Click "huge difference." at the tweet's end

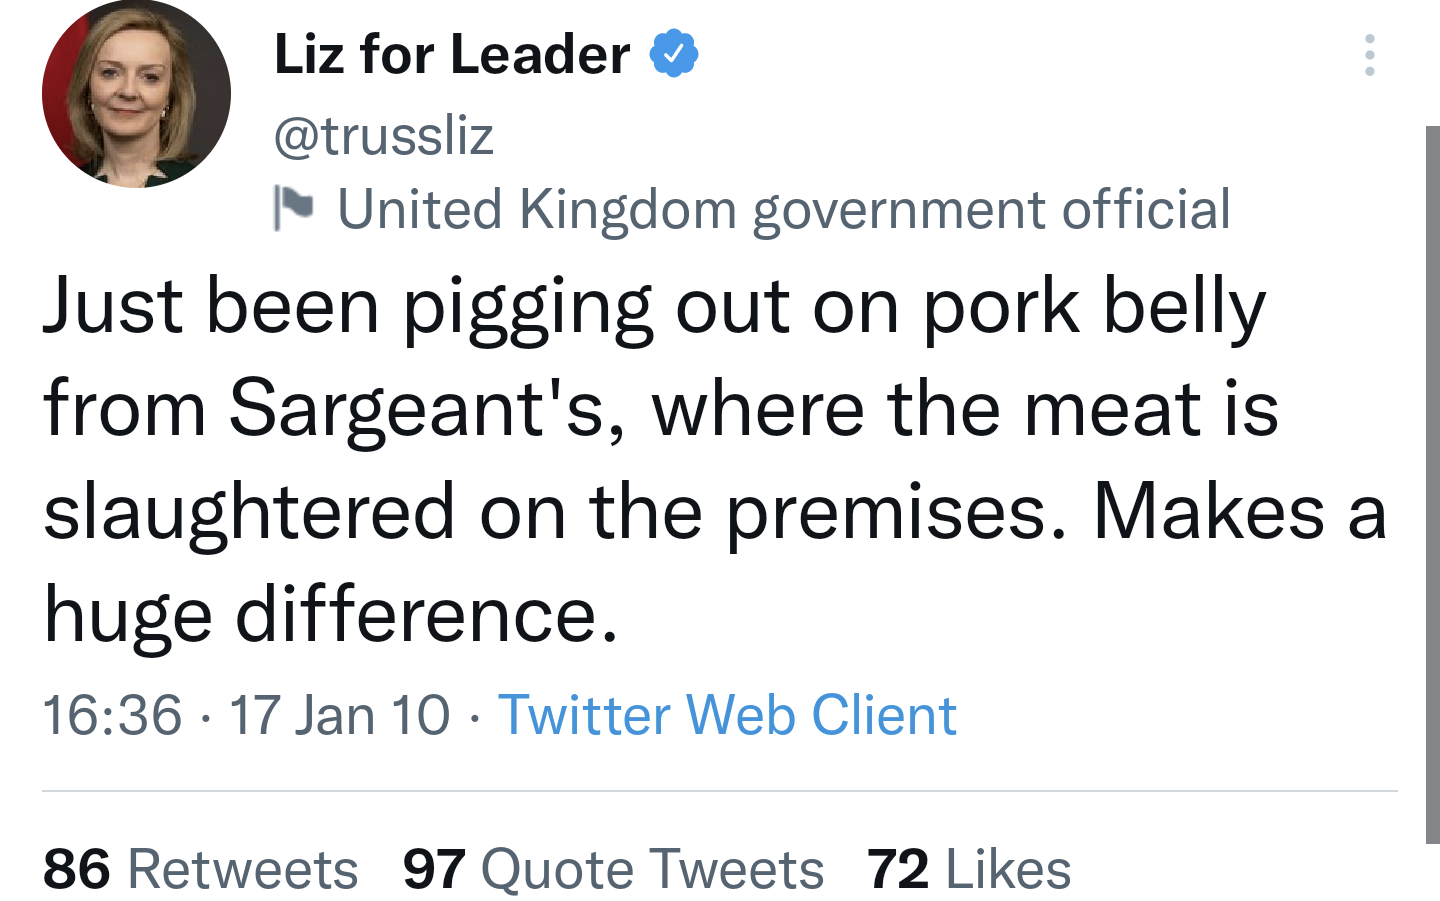[331, 613]
